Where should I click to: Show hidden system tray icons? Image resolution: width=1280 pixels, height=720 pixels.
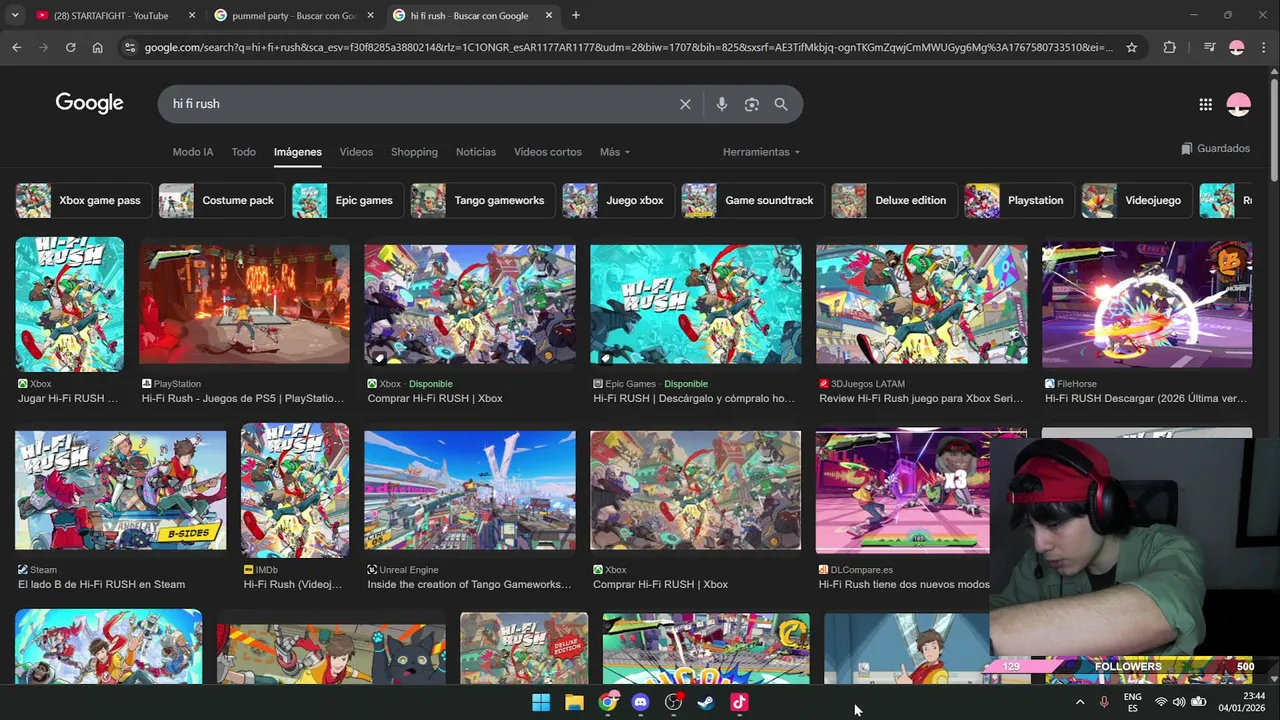tap(1080, 702)
